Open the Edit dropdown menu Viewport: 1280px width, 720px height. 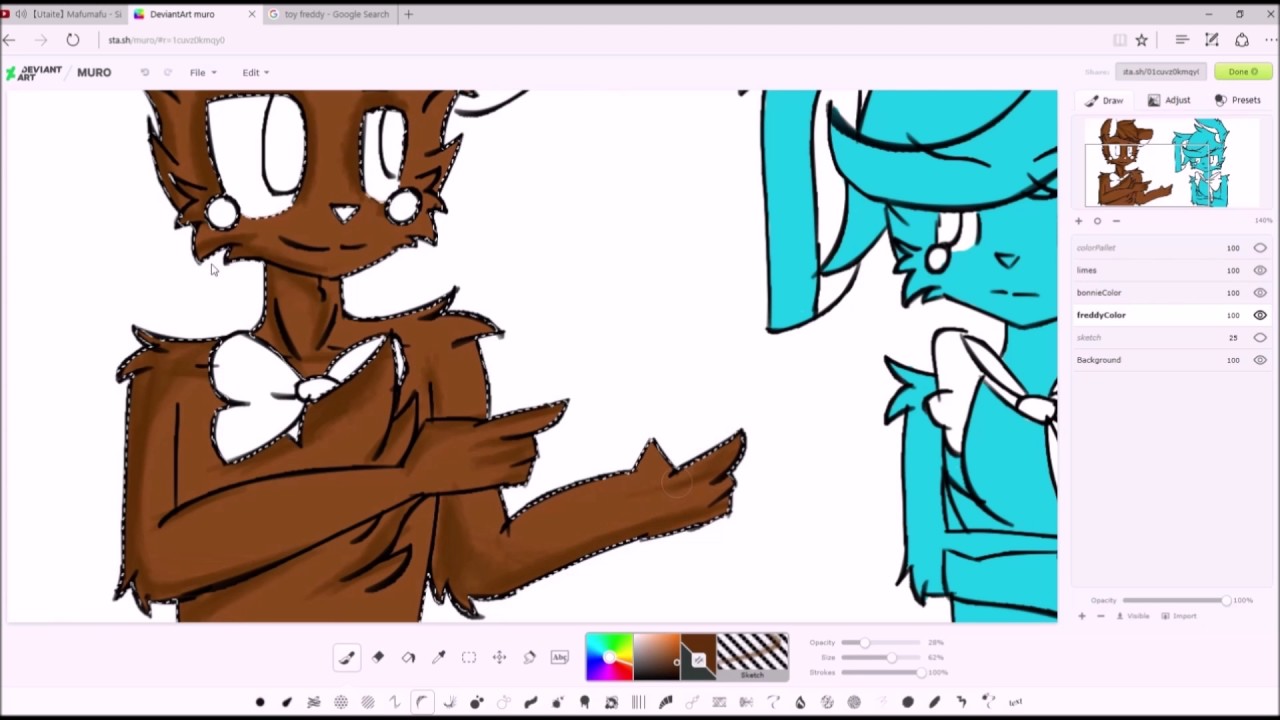click(x=255, y=72)
